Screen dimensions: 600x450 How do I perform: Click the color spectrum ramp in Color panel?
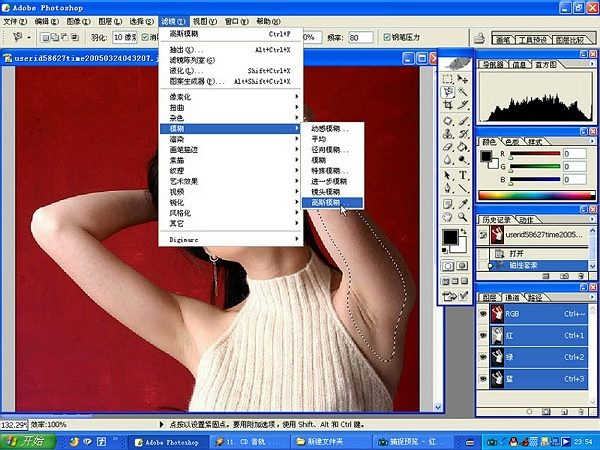point(536,195)
